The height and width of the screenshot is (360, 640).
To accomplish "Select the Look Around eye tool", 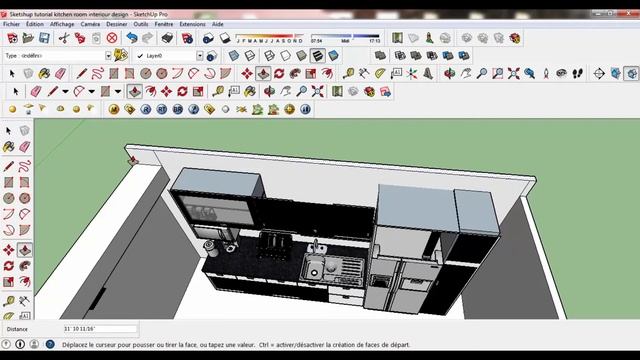I will [562, 73].
